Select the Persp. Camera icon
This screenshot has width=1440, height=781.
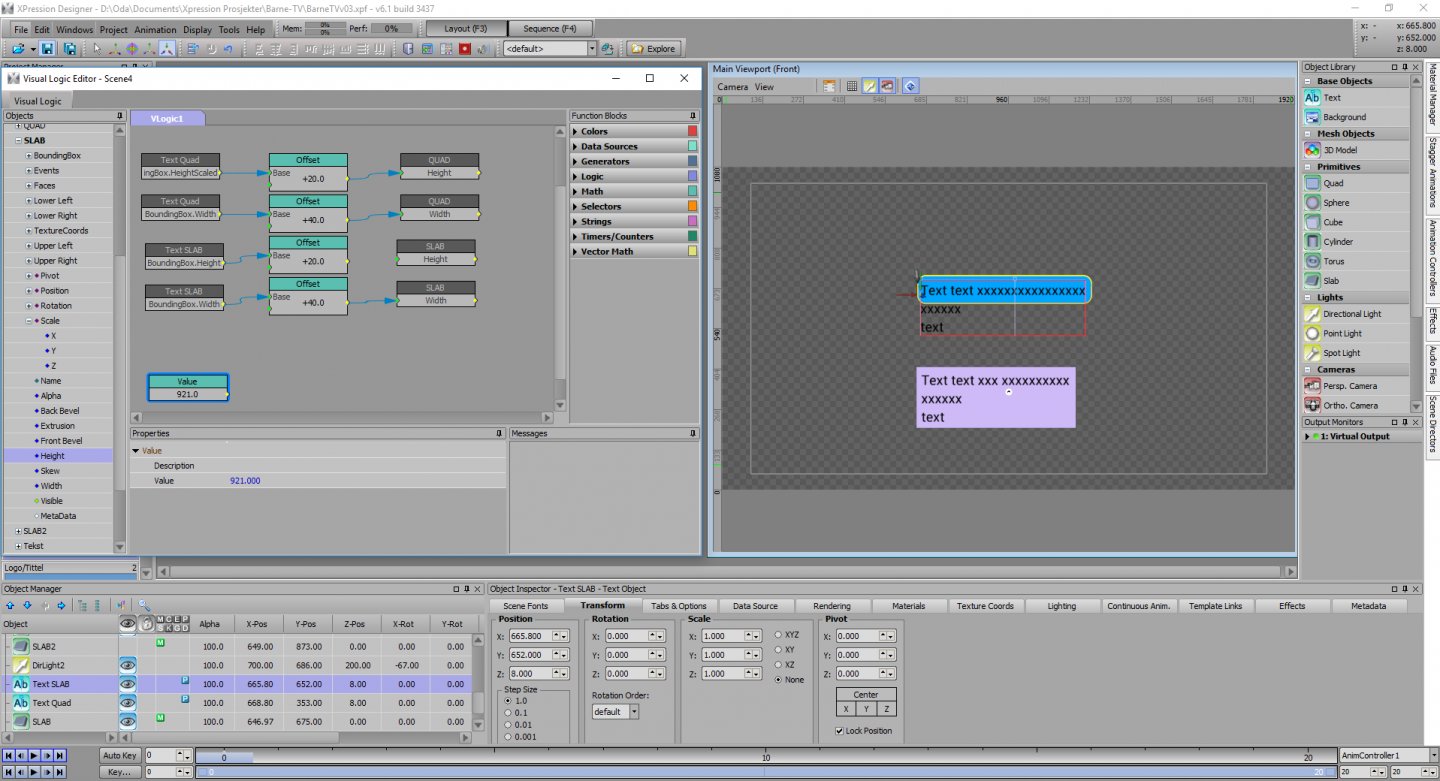(x=1313, y=386)
